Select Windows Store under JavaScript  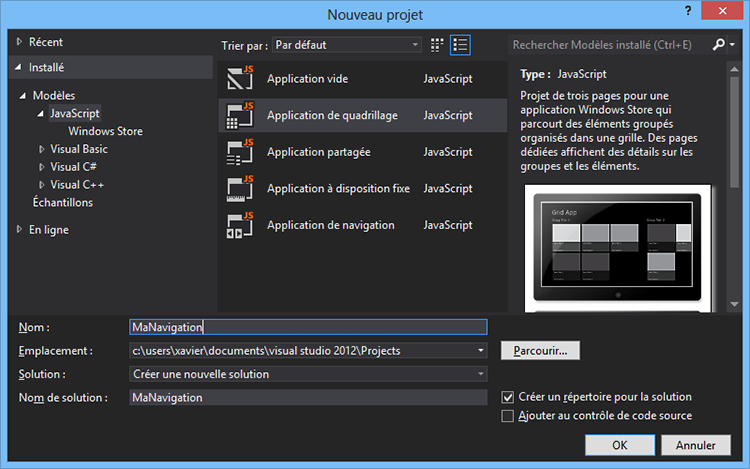coord(105,131)
